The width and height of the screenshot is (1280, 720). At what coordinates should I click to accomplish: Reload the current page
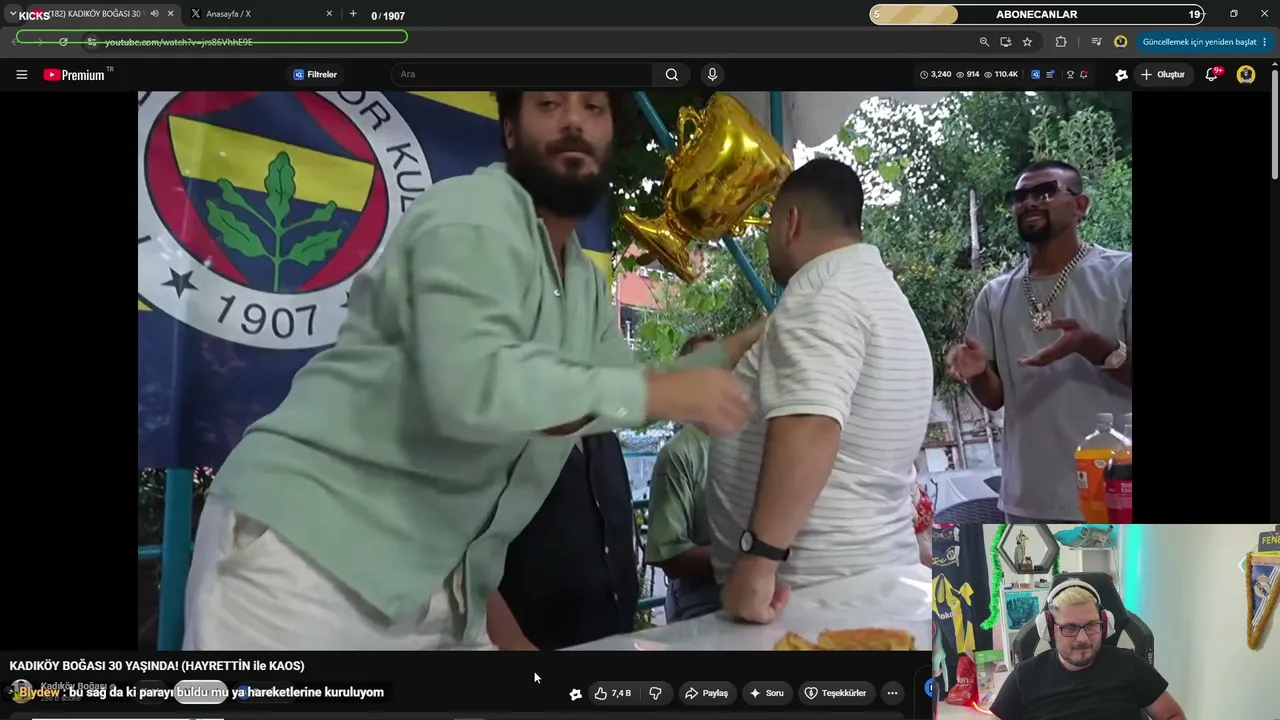click(63, 42)
